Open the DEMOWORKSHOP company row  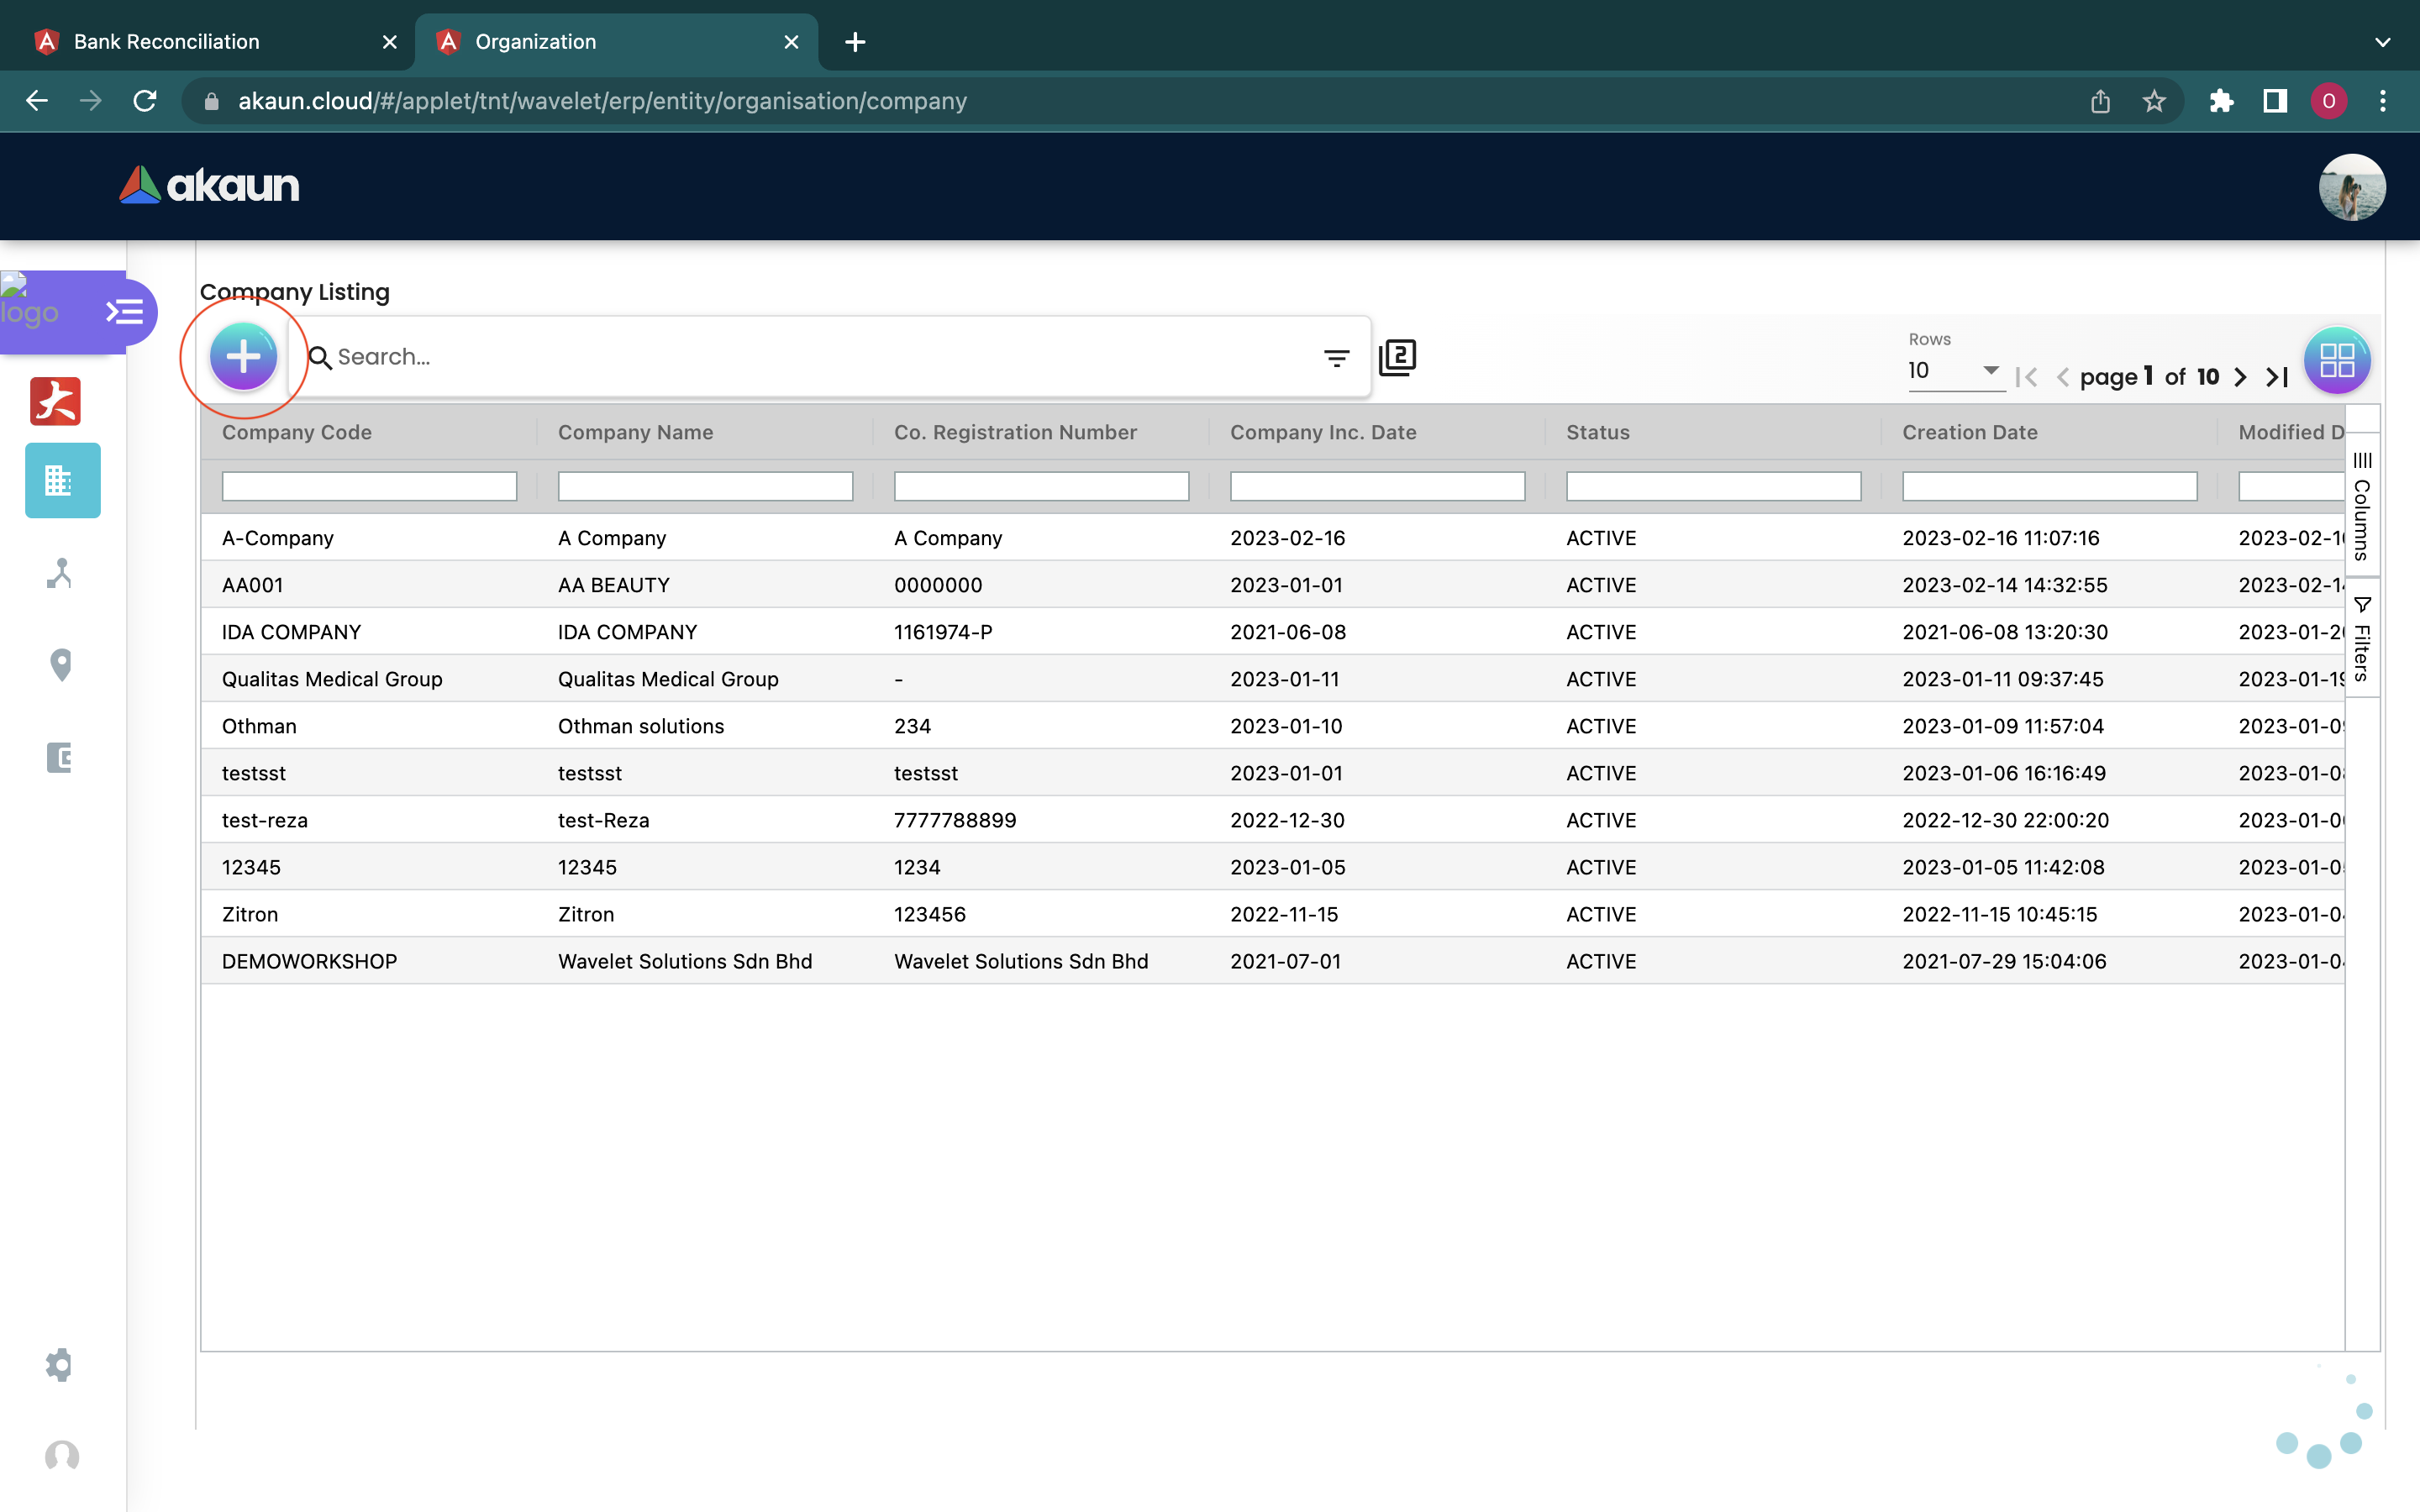coord(309,961)
